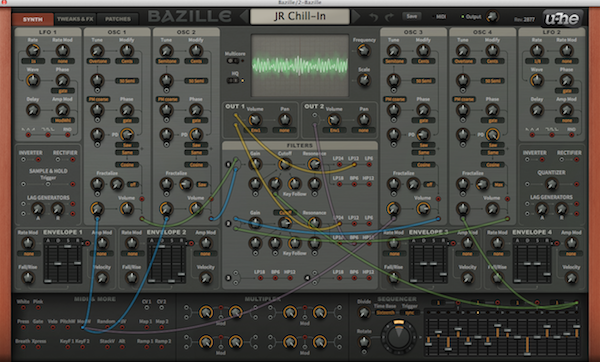The image size is (600, 362).
Task: Open the OSC 1 Modify Cents selector
Action: [x=127, y=61]
